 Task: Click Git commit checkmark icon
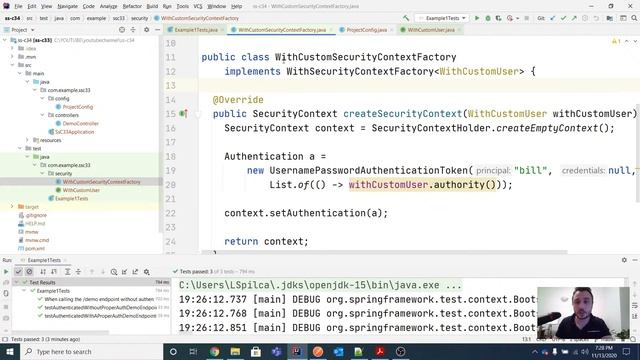click(563, 18)
